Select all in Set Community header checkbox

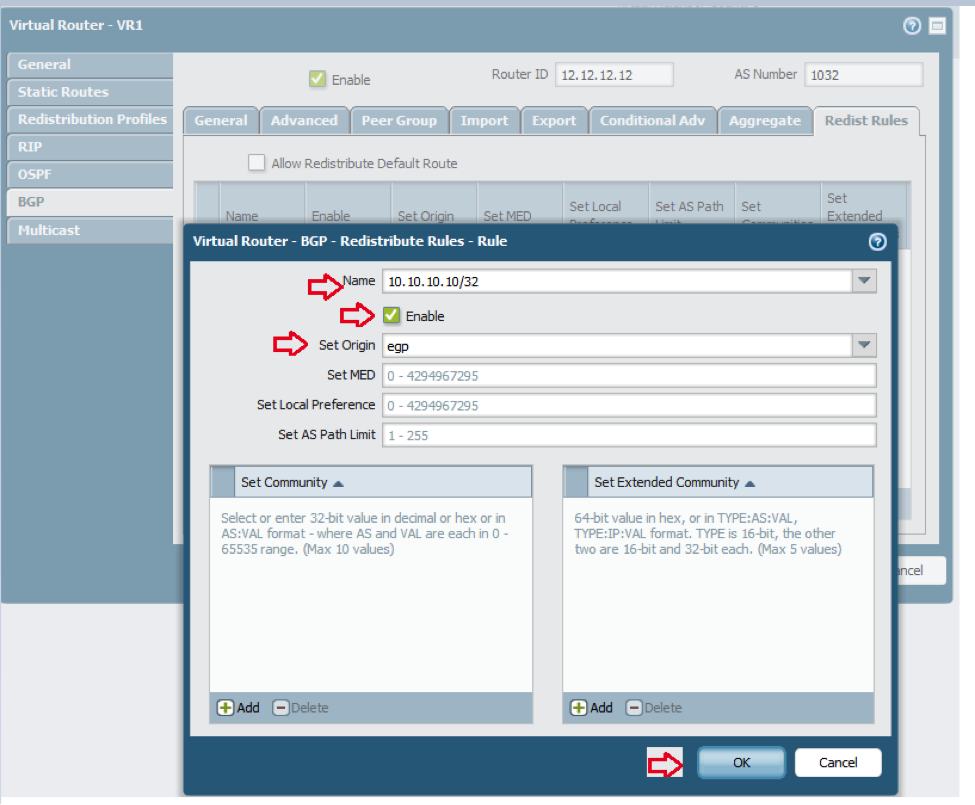pyautogui.click(x=223, y=482)
